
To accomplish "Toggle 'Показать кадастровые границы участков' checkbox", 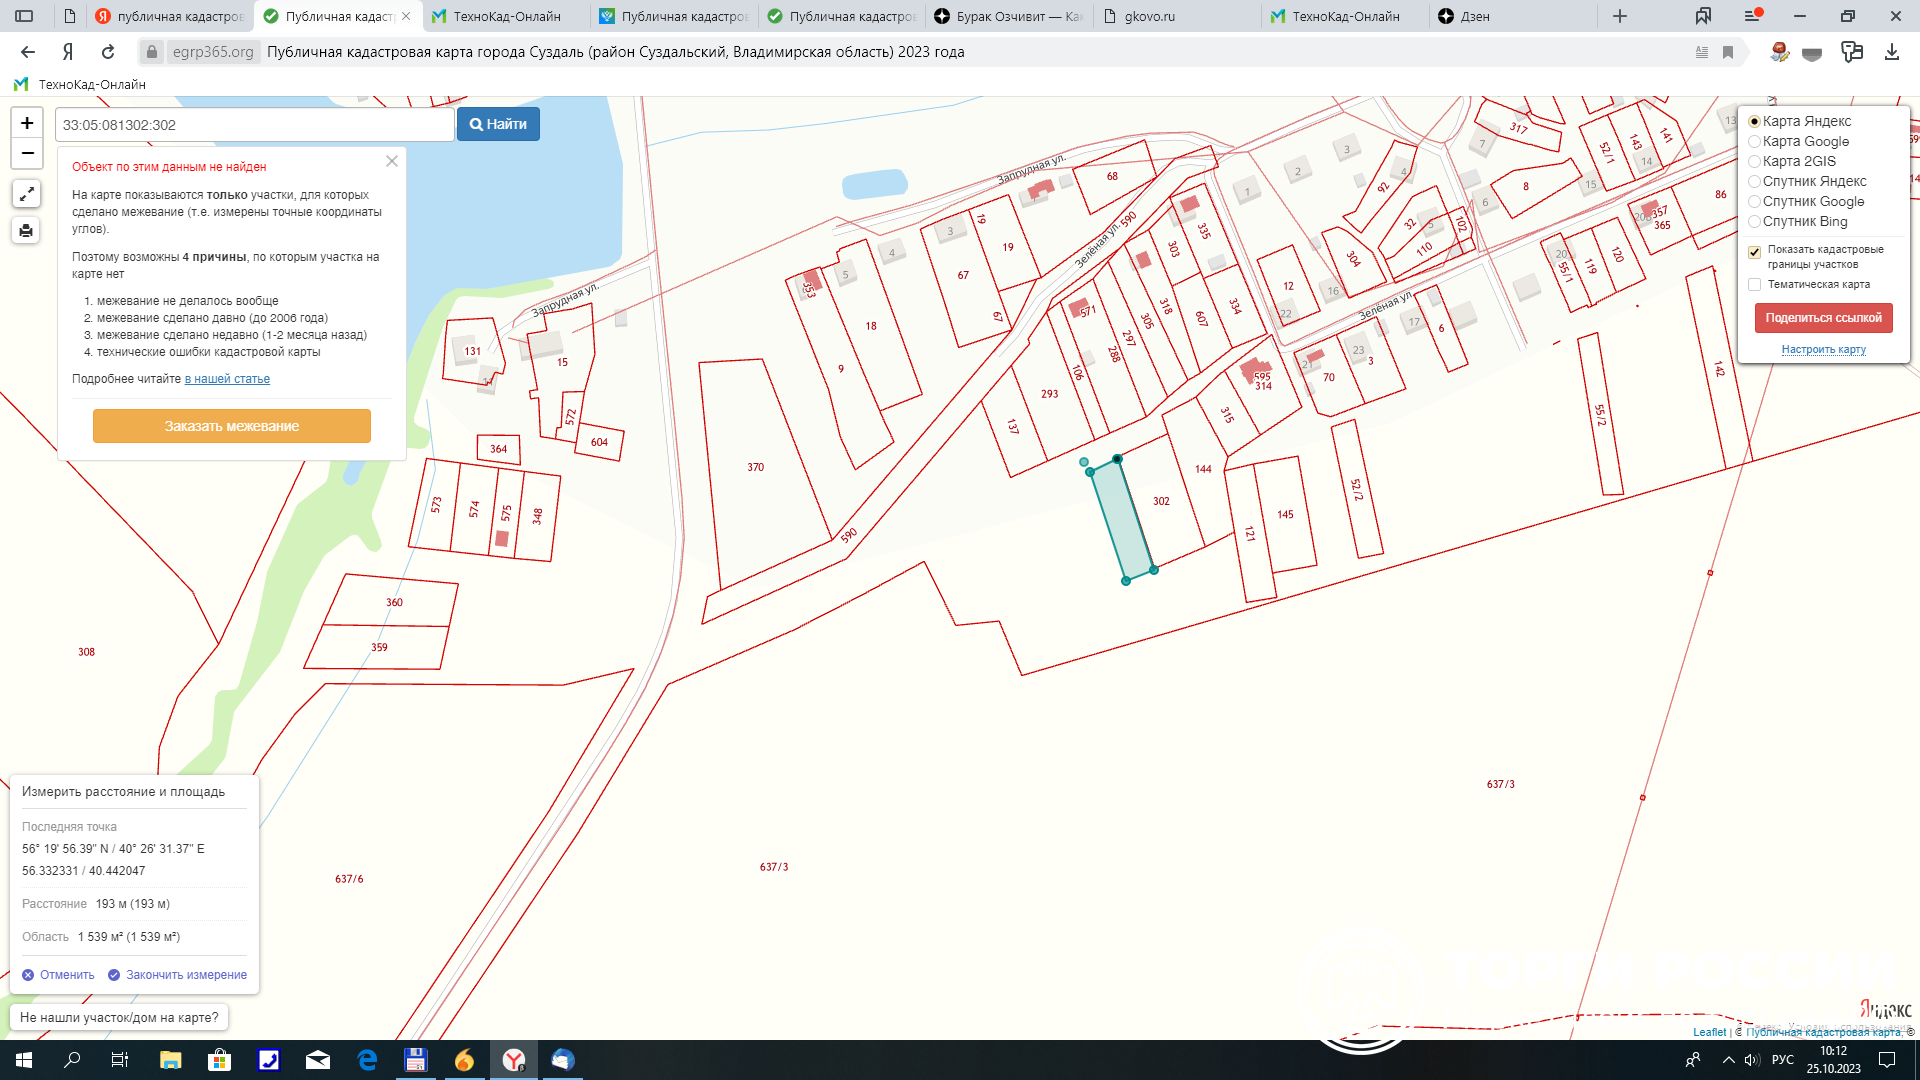I will [1754, 252].
